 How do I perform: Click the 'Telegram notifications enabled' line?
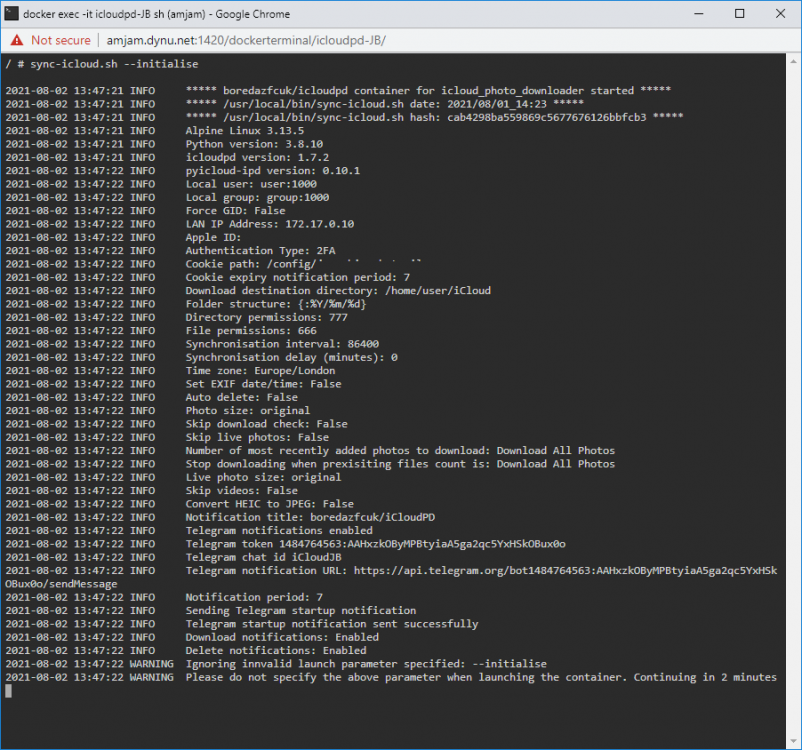(x=279, y=530)
